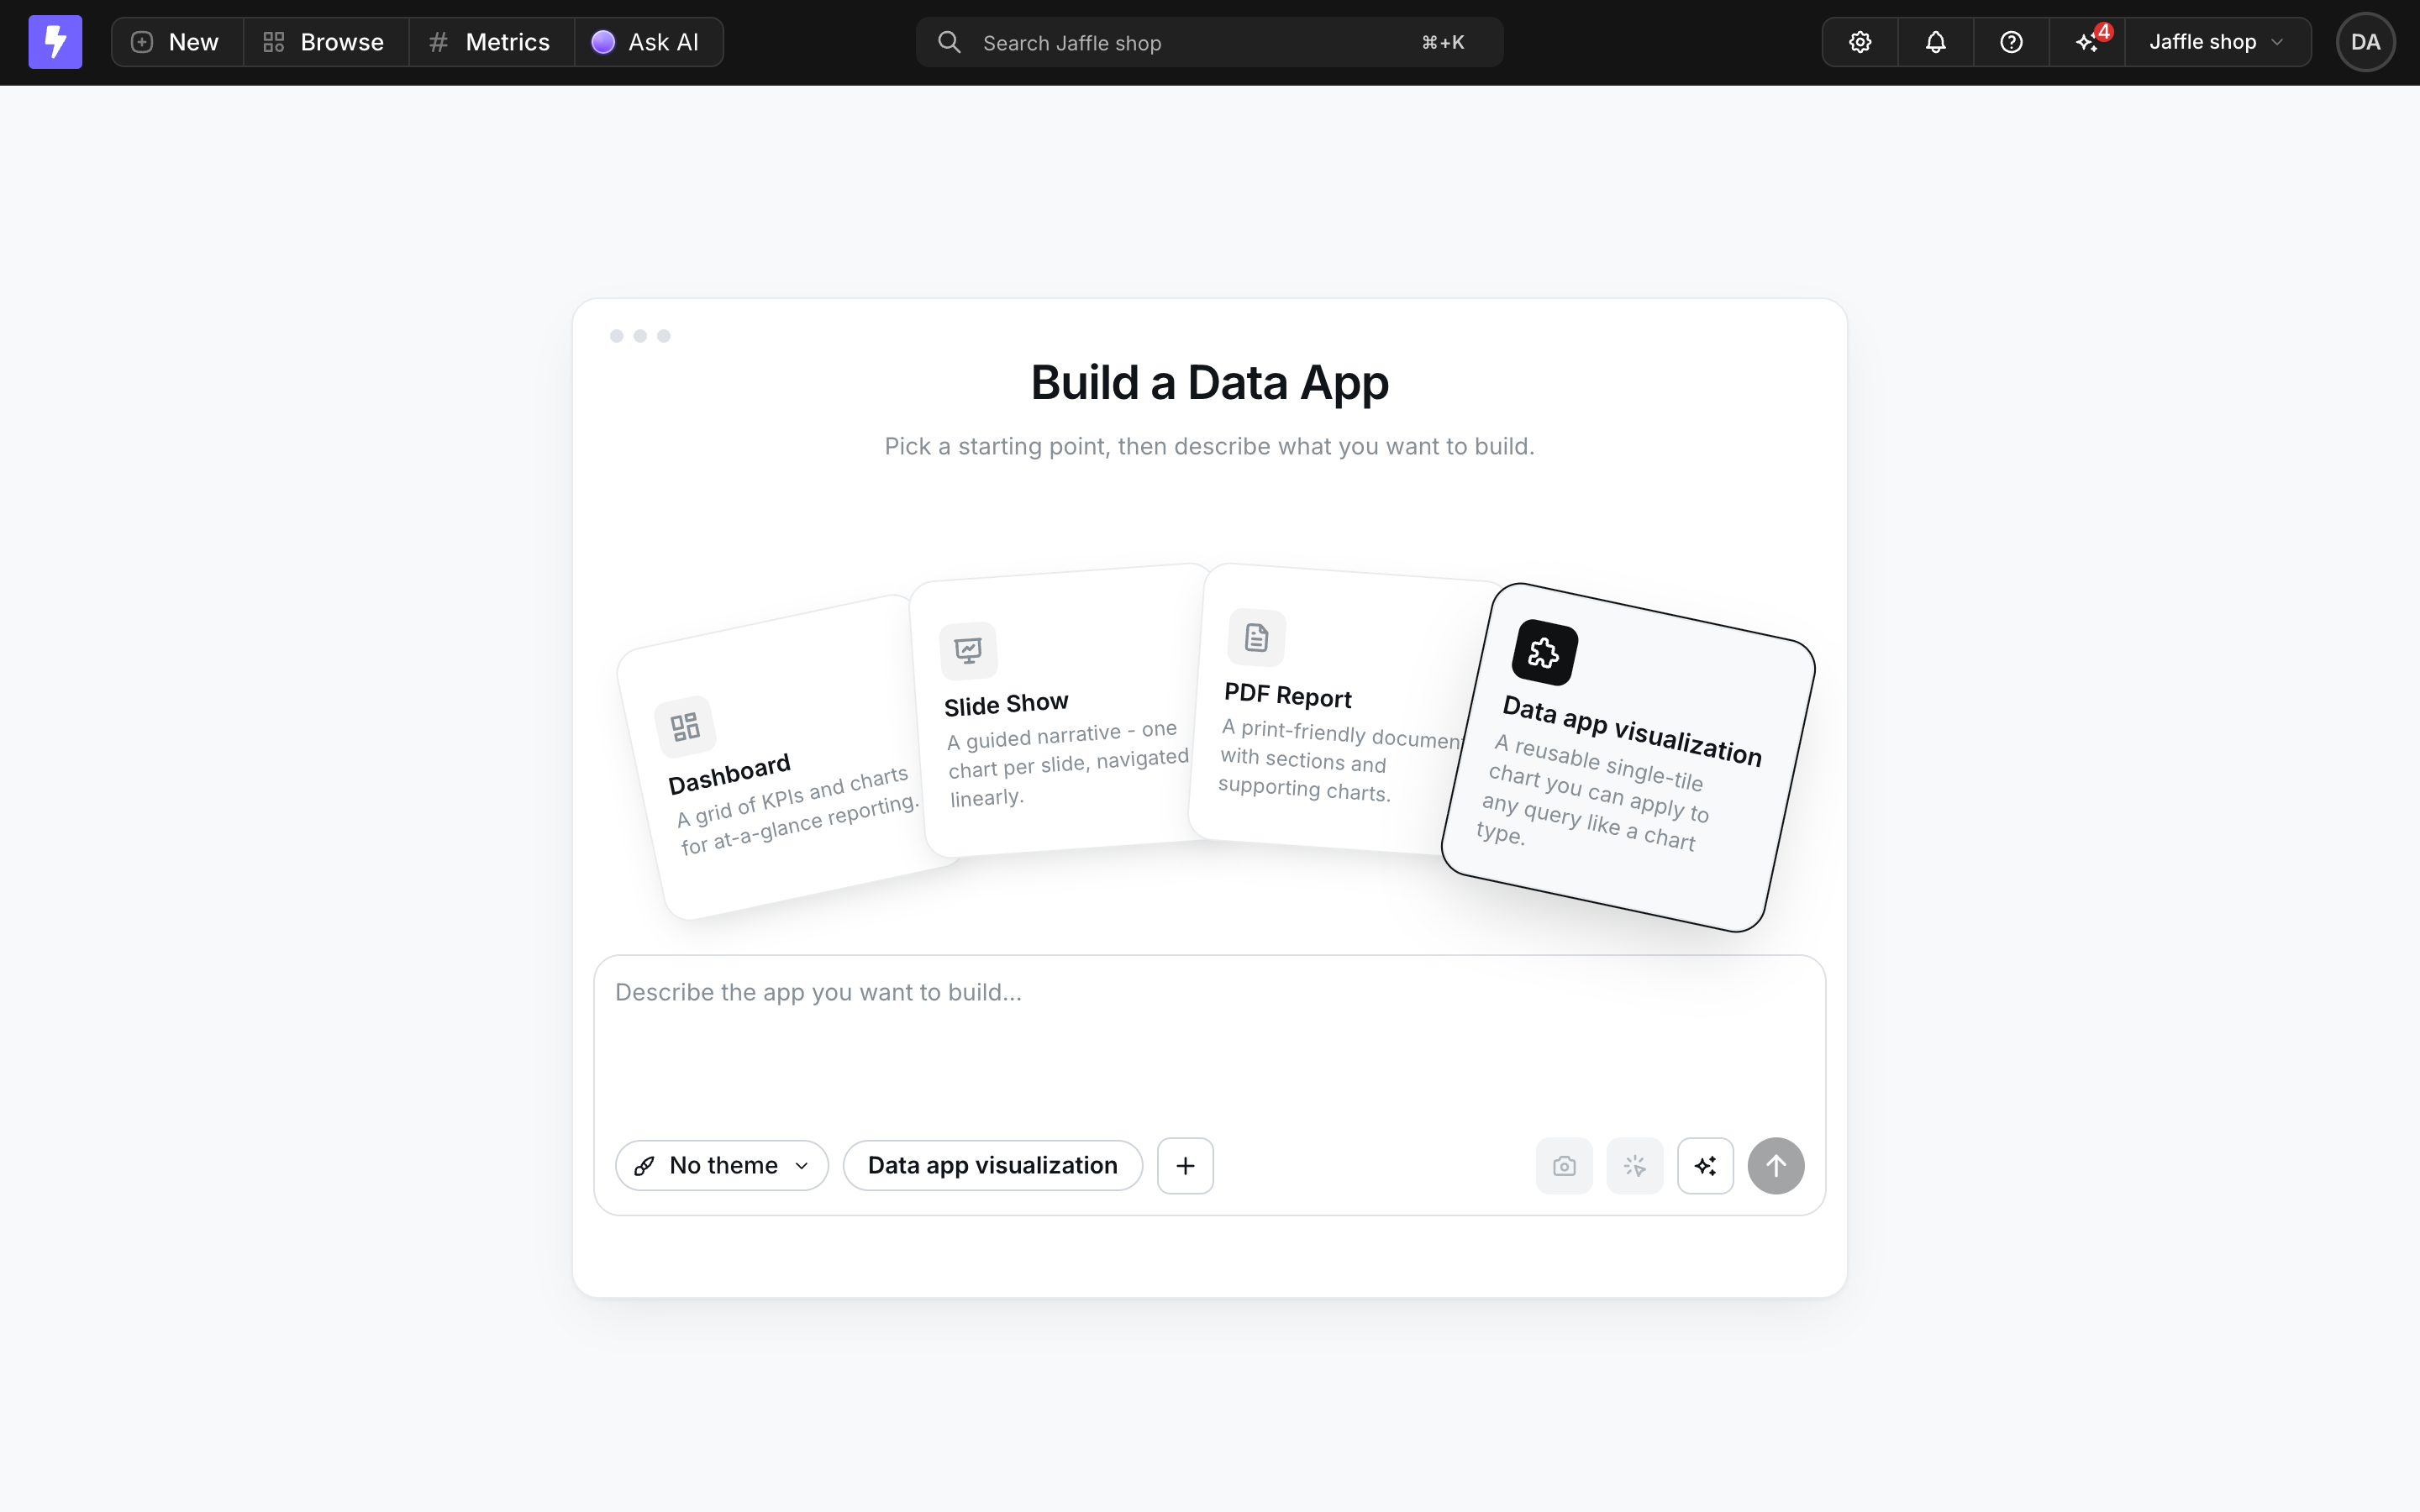
Task: Click the Build a Data App heading
Action: 1209,383
